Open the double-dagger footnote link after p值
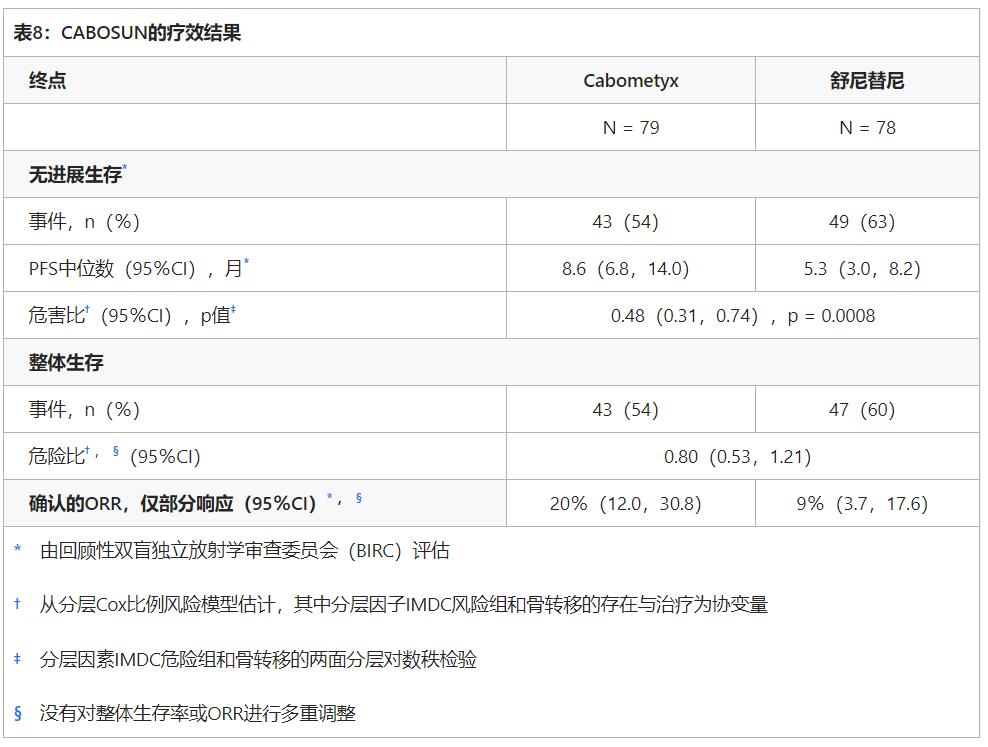The height and width of the screenshot is (747, 988). 233,309
